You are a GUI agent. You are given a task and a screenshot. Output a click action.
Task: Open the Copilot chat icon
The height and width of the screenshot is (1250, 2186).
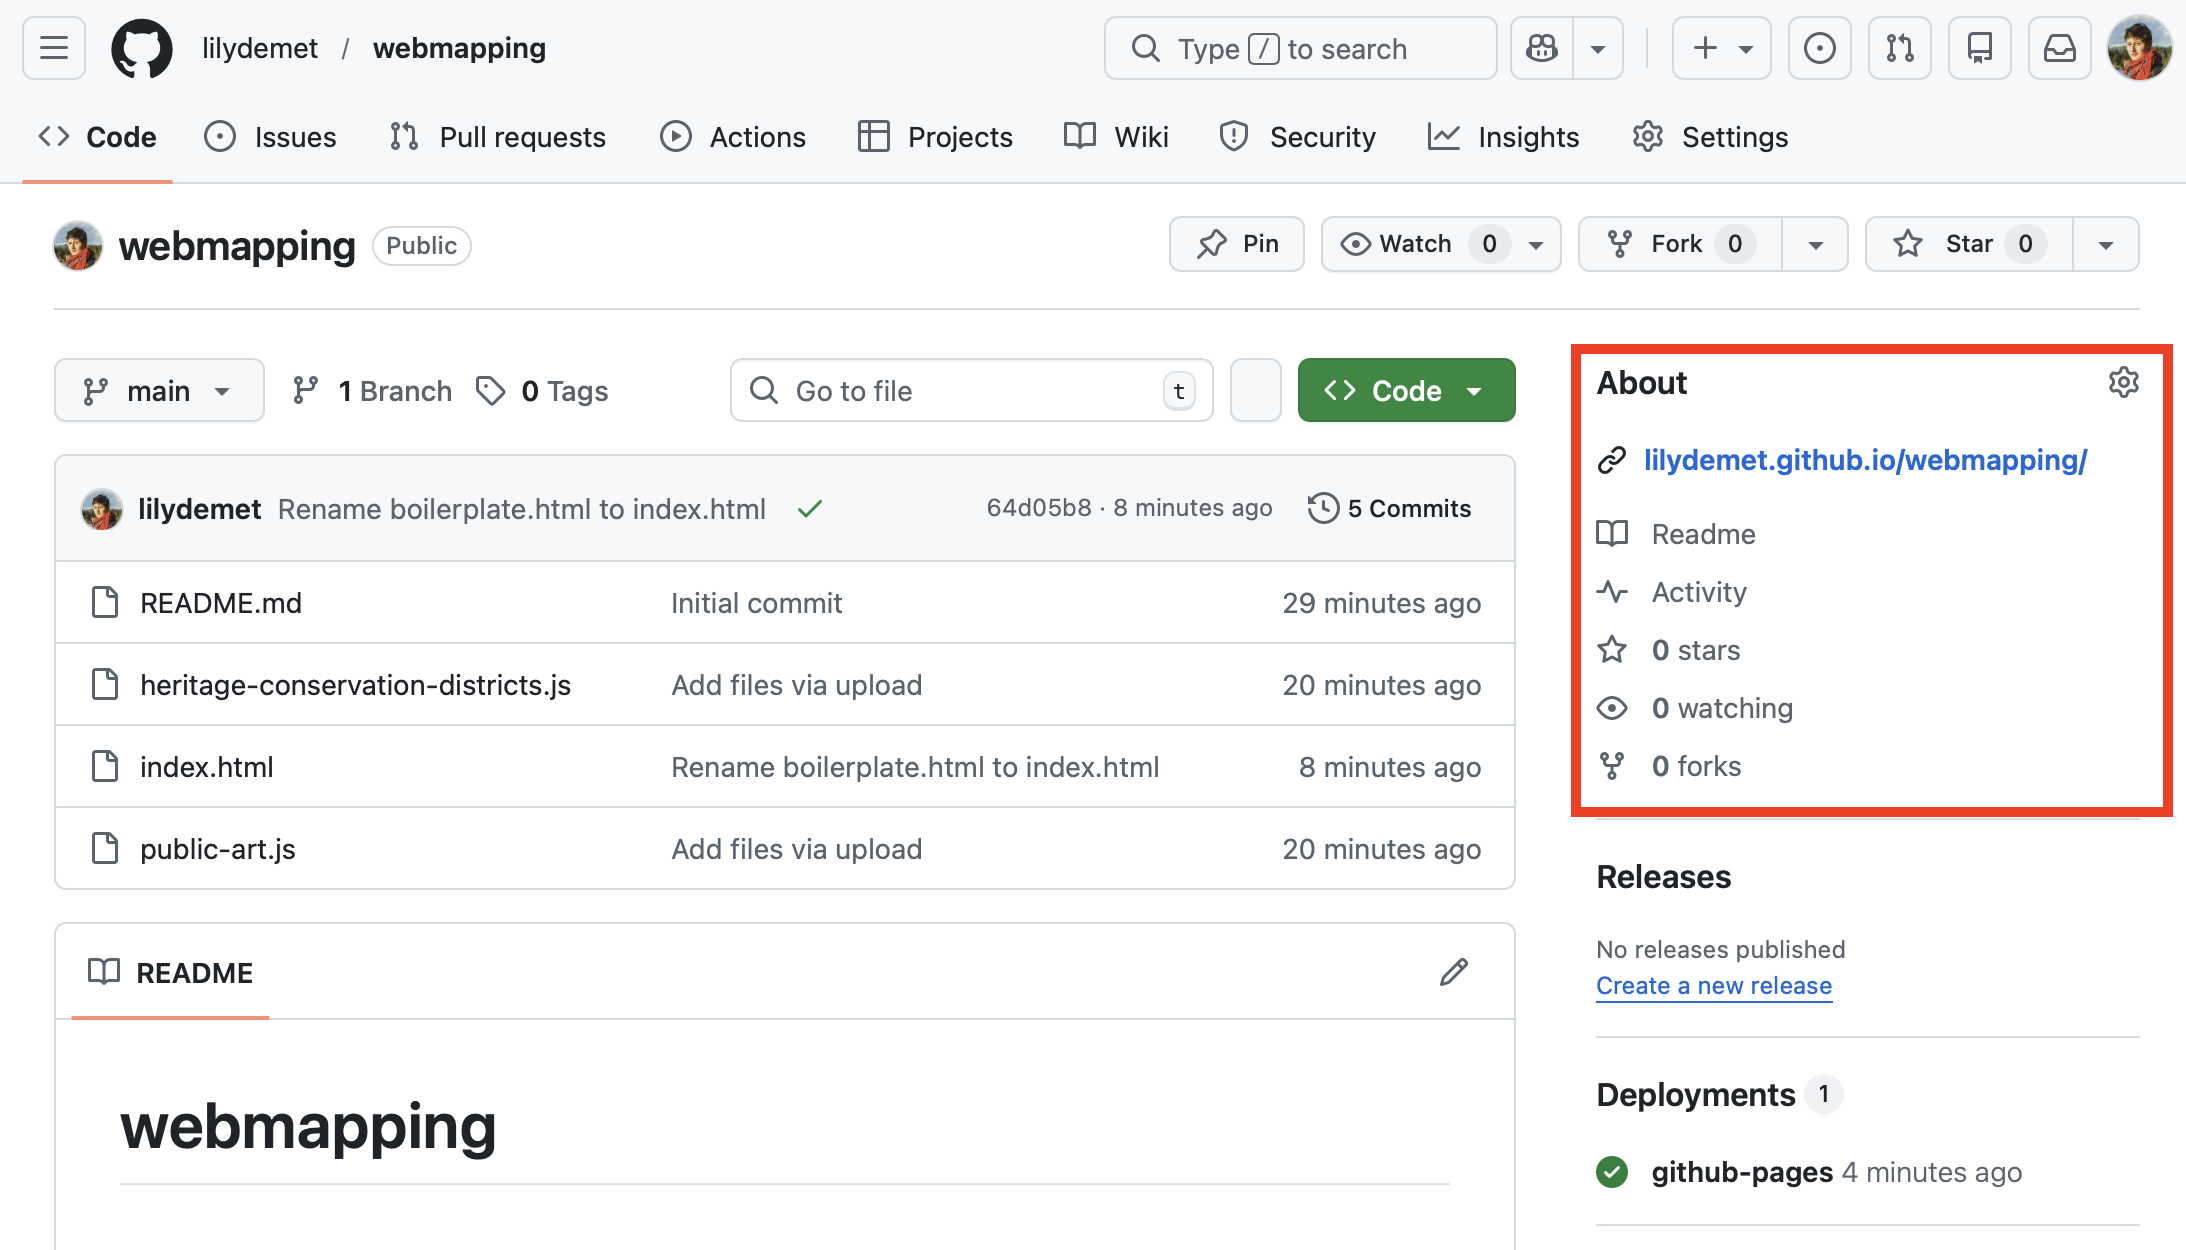[1542, 48]
